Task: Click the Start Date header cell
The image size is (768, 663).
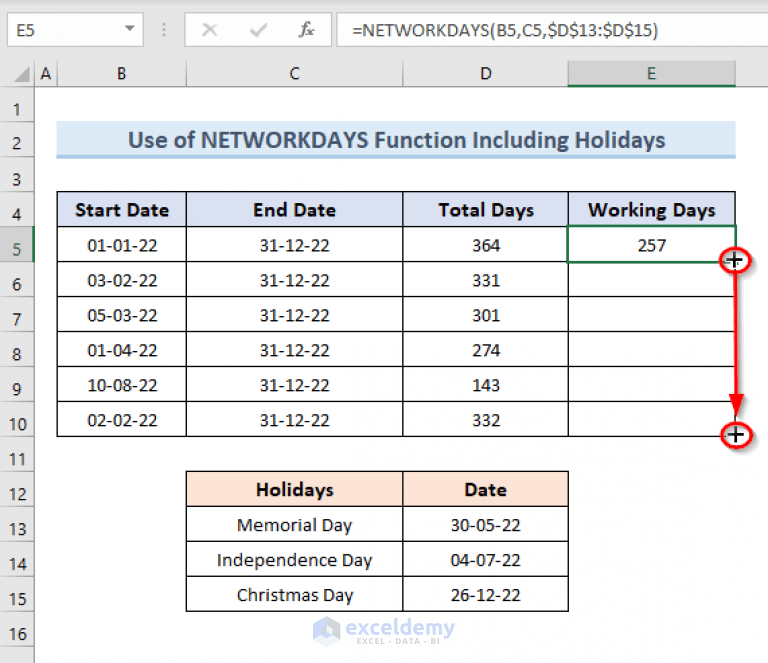Action: 121,210
